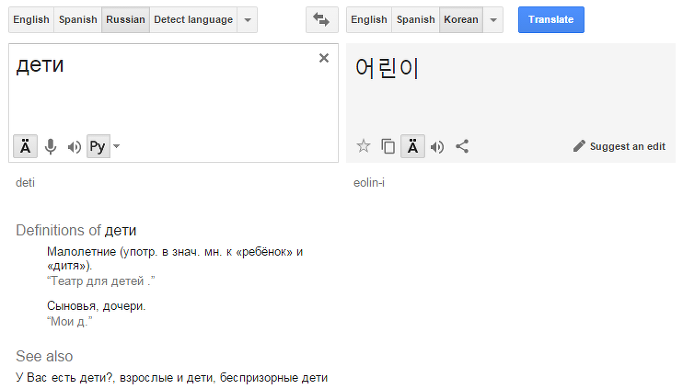Choose Spanish as the target language

click(416, 20)
